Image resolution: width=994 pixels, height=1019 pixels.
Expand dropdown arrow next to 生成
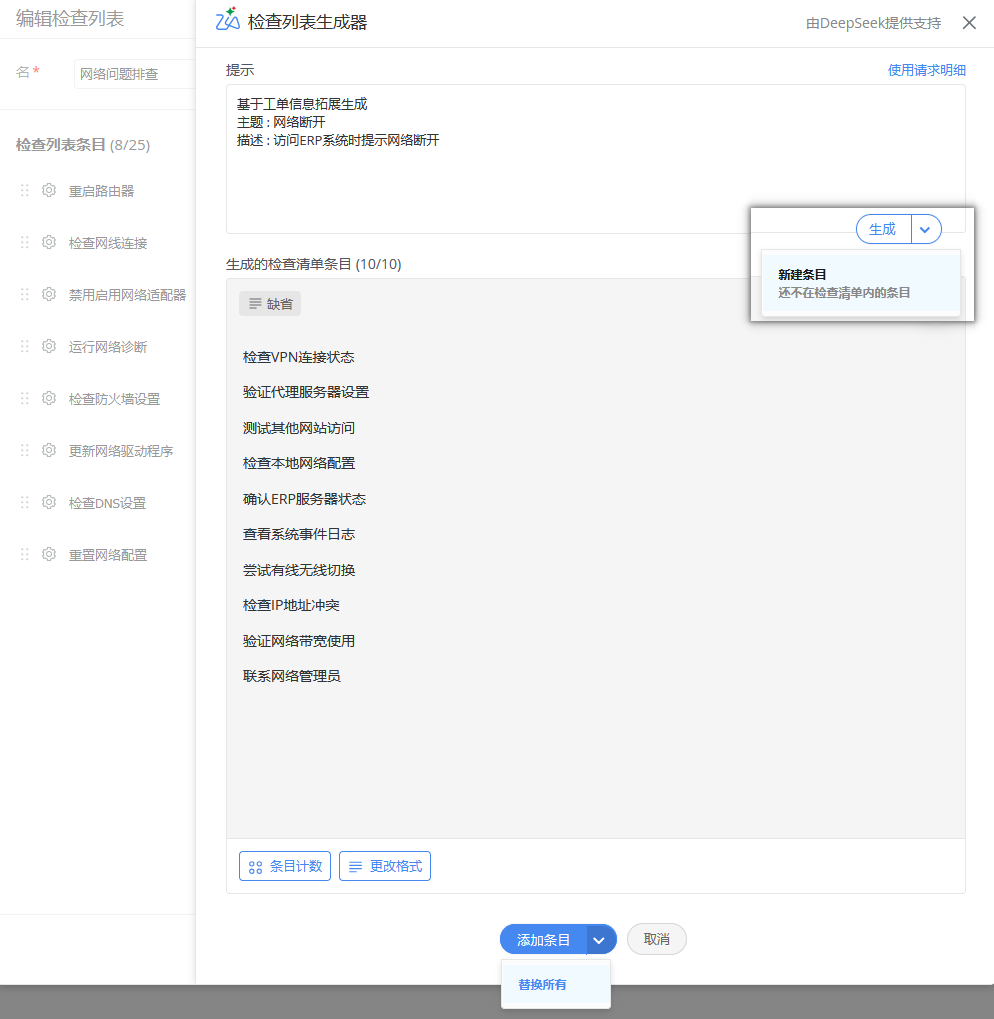point(926,230)
